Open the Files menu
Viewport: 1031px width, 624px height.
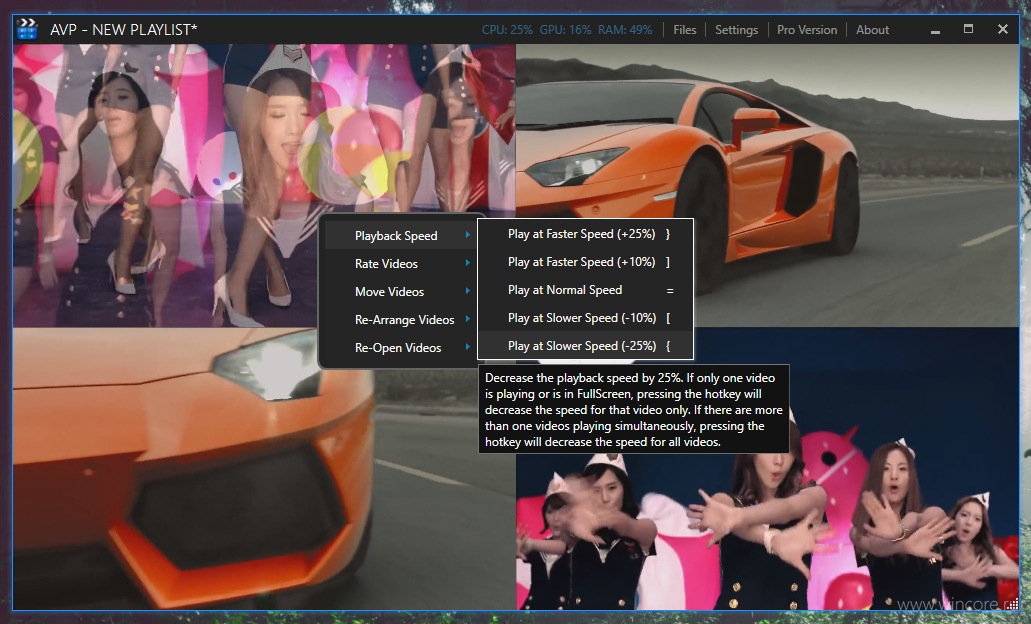point(684,30)
